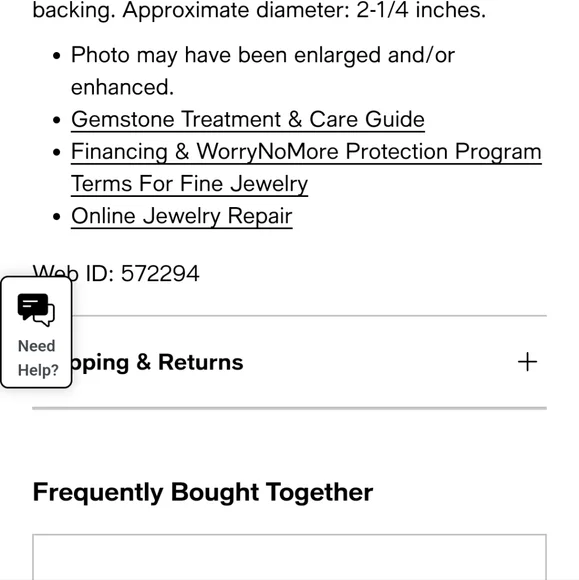Follow the Online Jewelry Repair link
Image resolution: width=579 pixels, height=580 pixels.
(x=182, y=216)
